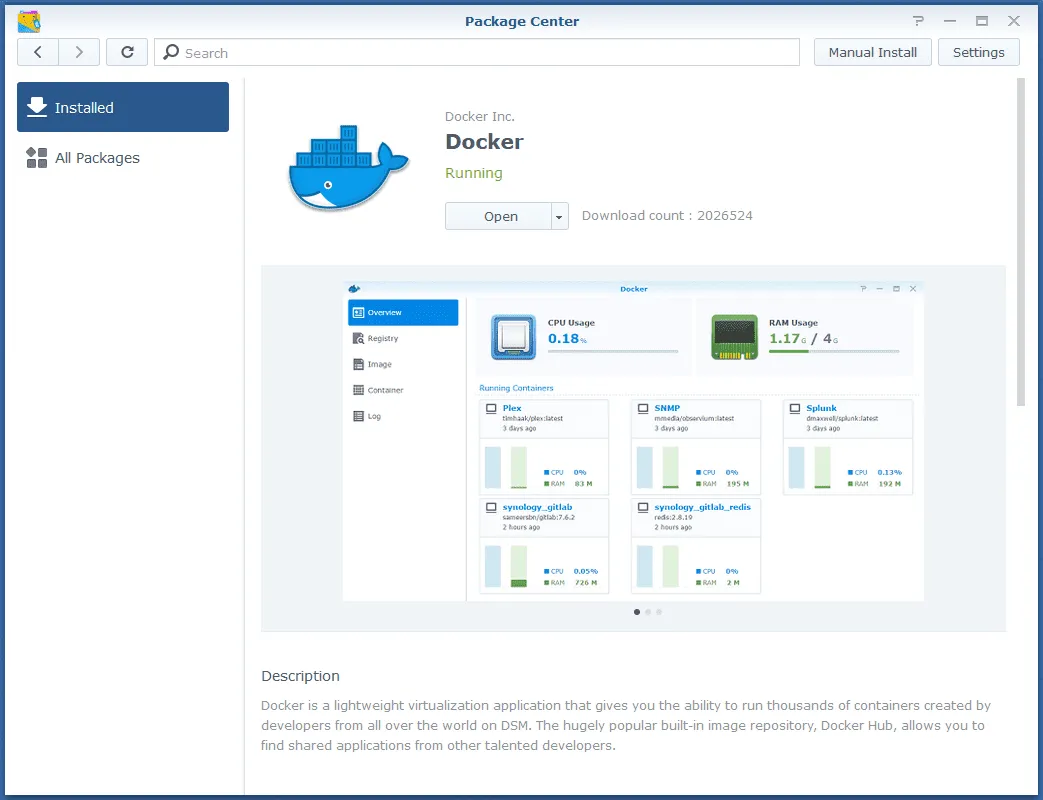Screen dimensions: 1043x800
Task: Select the second screenshot pagination dot
Action: click(x=648, y=612)
